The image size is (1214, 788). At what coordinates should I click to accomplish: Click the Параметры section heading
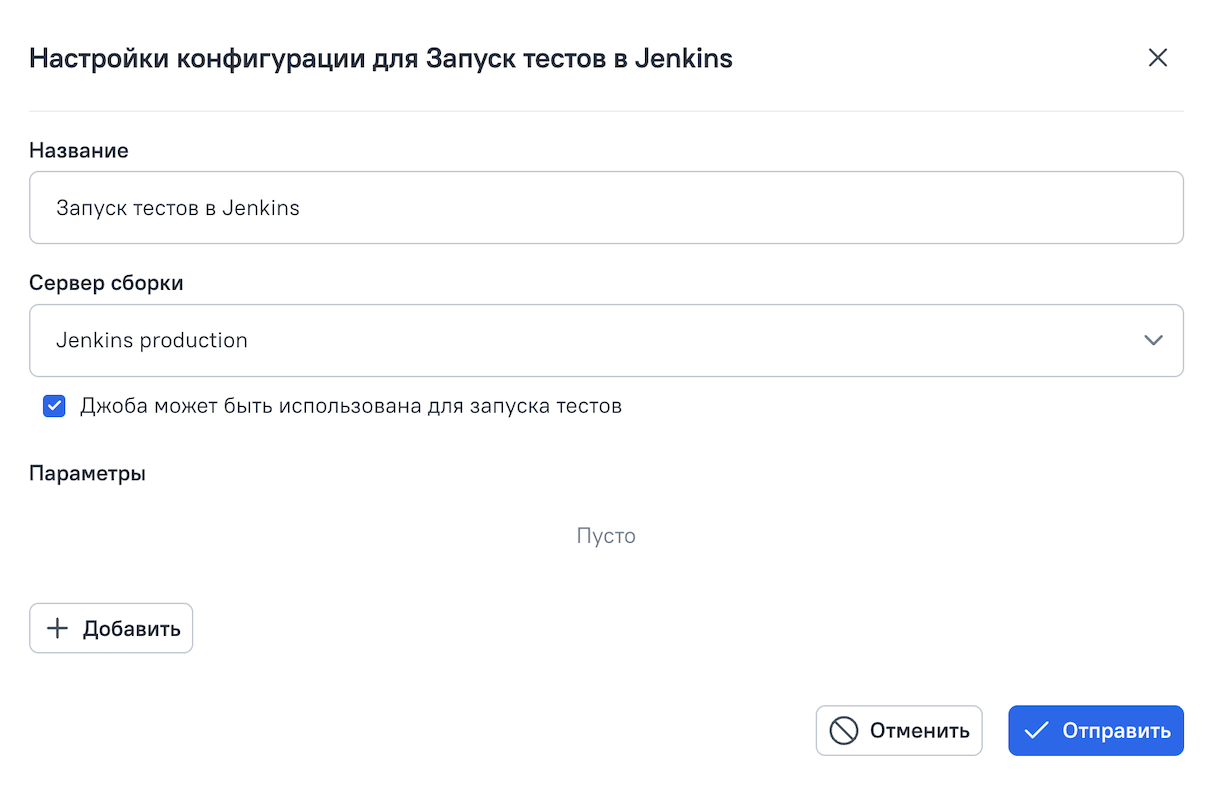pos(87,473)
